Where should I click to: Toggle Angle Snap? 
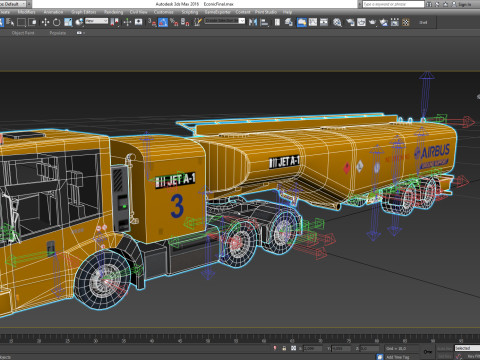click(x=163, y=22)
